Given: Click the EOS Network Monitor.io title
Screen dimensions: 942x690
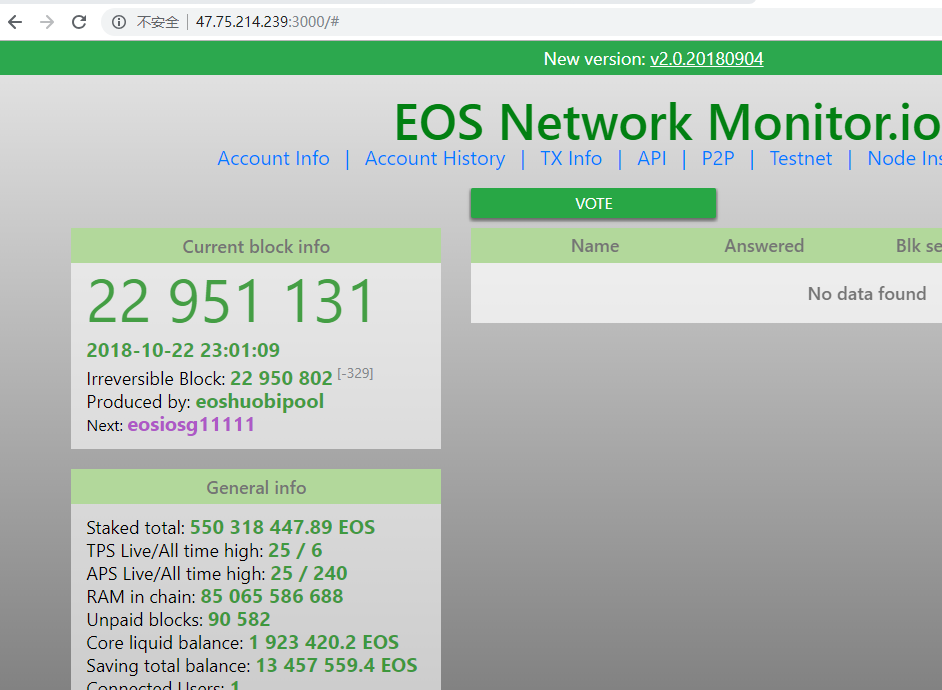Looking at the screenshot, I should pos(667,123).
